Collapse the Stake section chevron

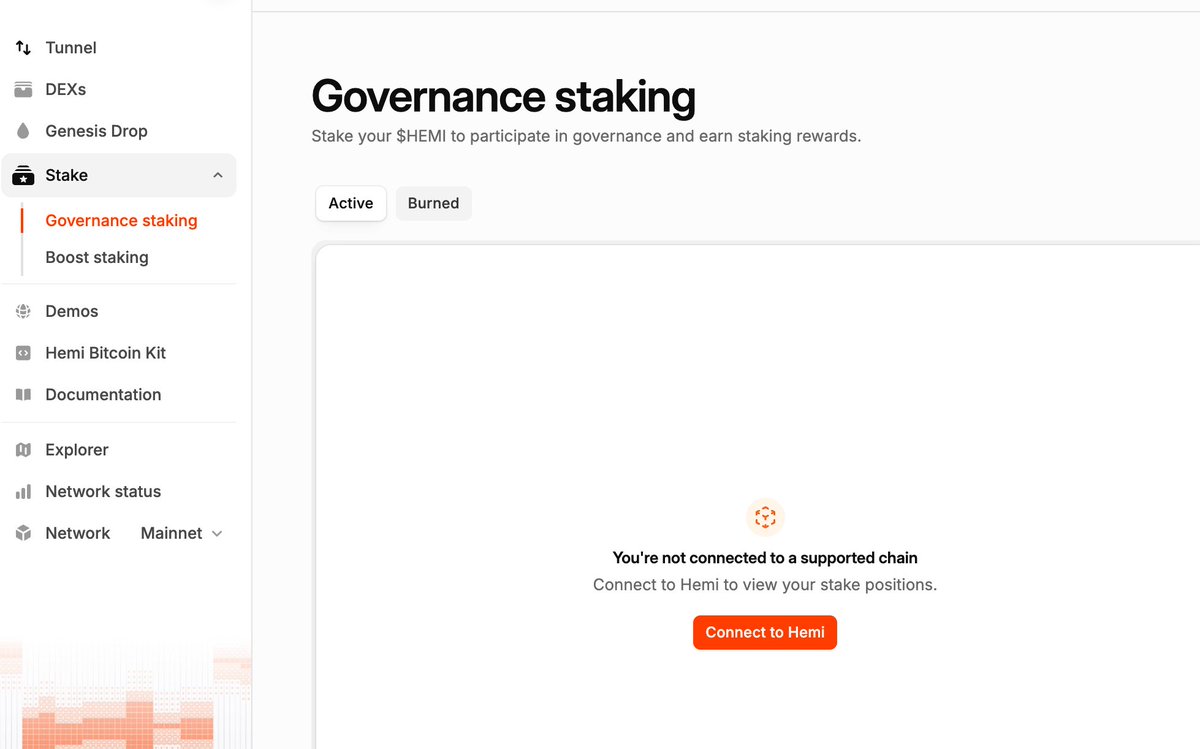pyautogui.click(x=218, y=176)
